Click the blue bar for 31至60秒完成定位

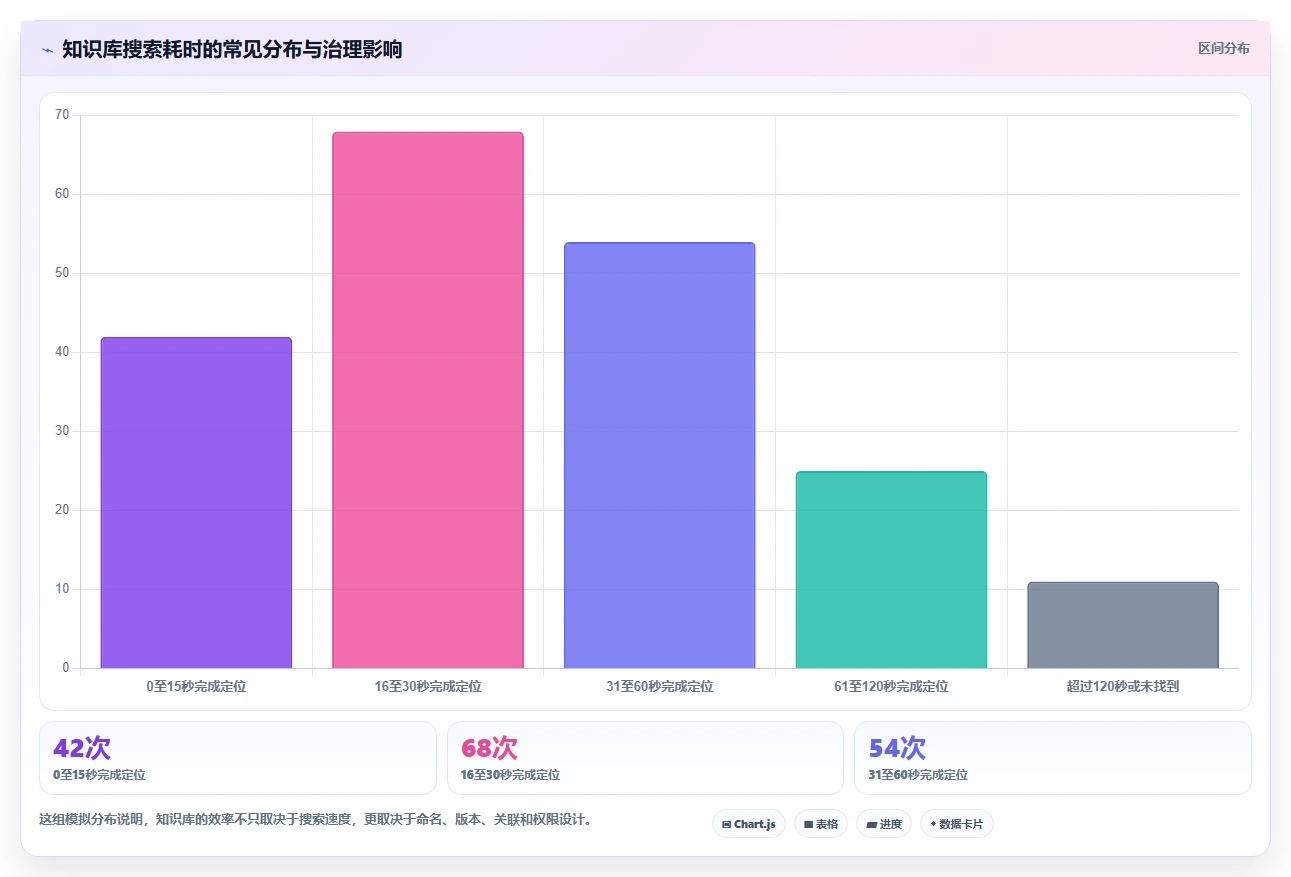[x=659, y=455]
